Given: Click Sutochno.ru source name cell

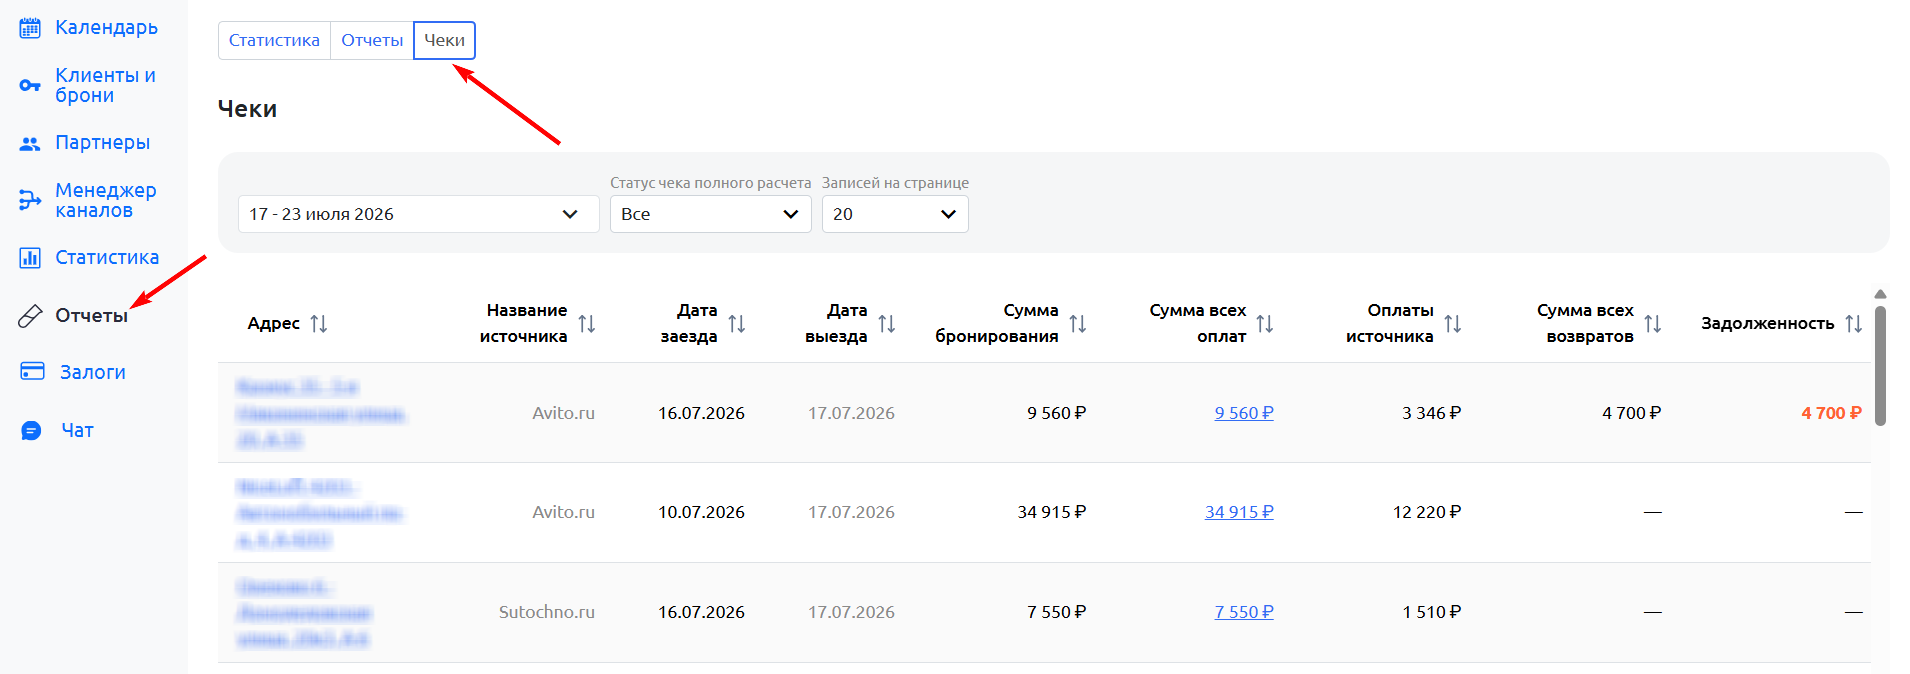Looking at the screenshot, I should pyautogui.click(x=547, y=612).
